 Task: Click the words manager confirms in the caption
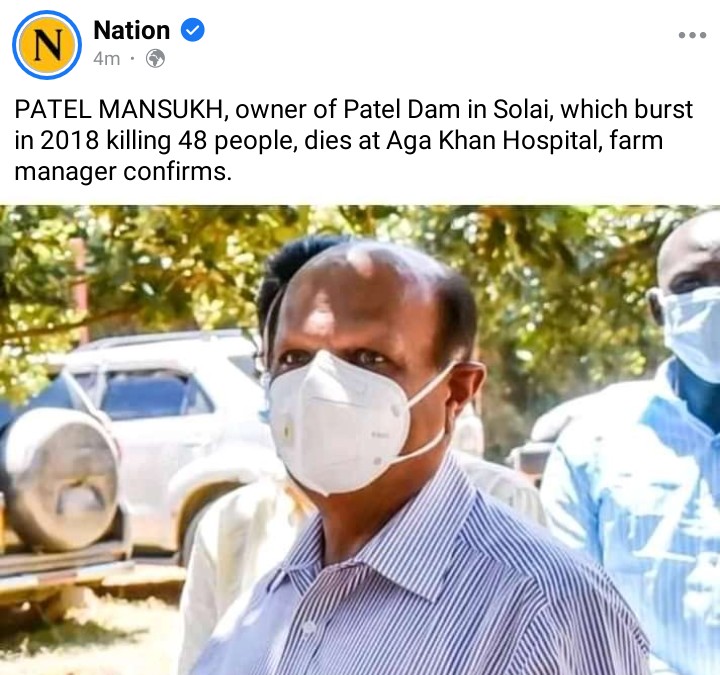121,172
